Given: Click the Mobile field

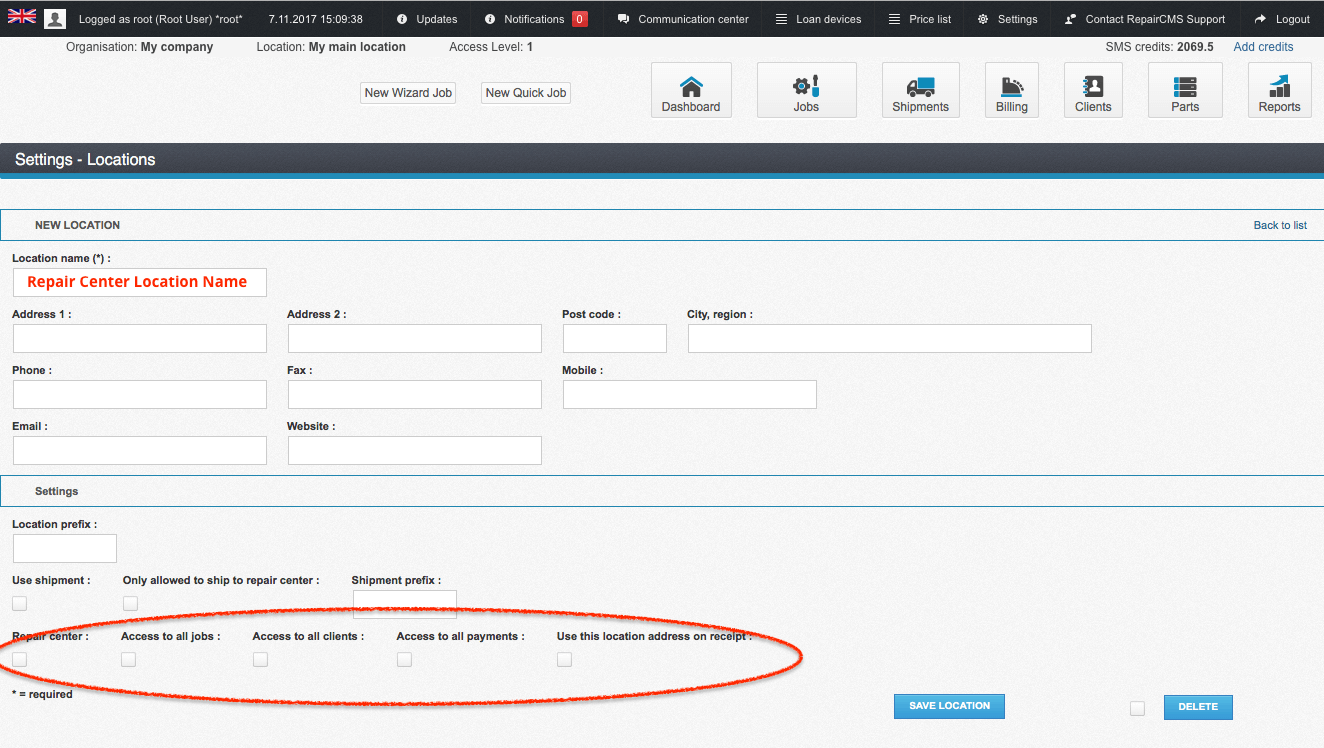Looking at the screenshot, I should [x=690, y=394].
